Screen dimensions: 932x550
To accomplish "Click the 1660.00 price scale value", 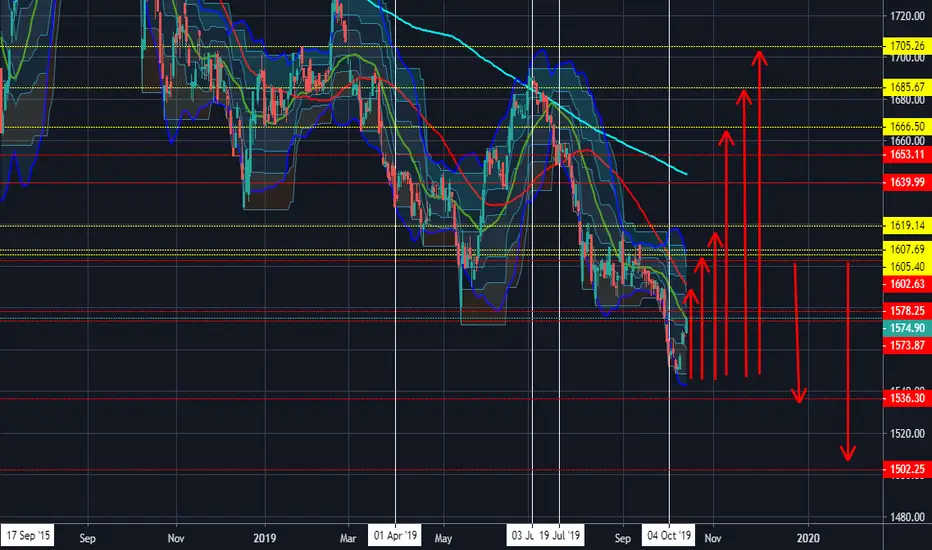I will (x=907, y=141).
